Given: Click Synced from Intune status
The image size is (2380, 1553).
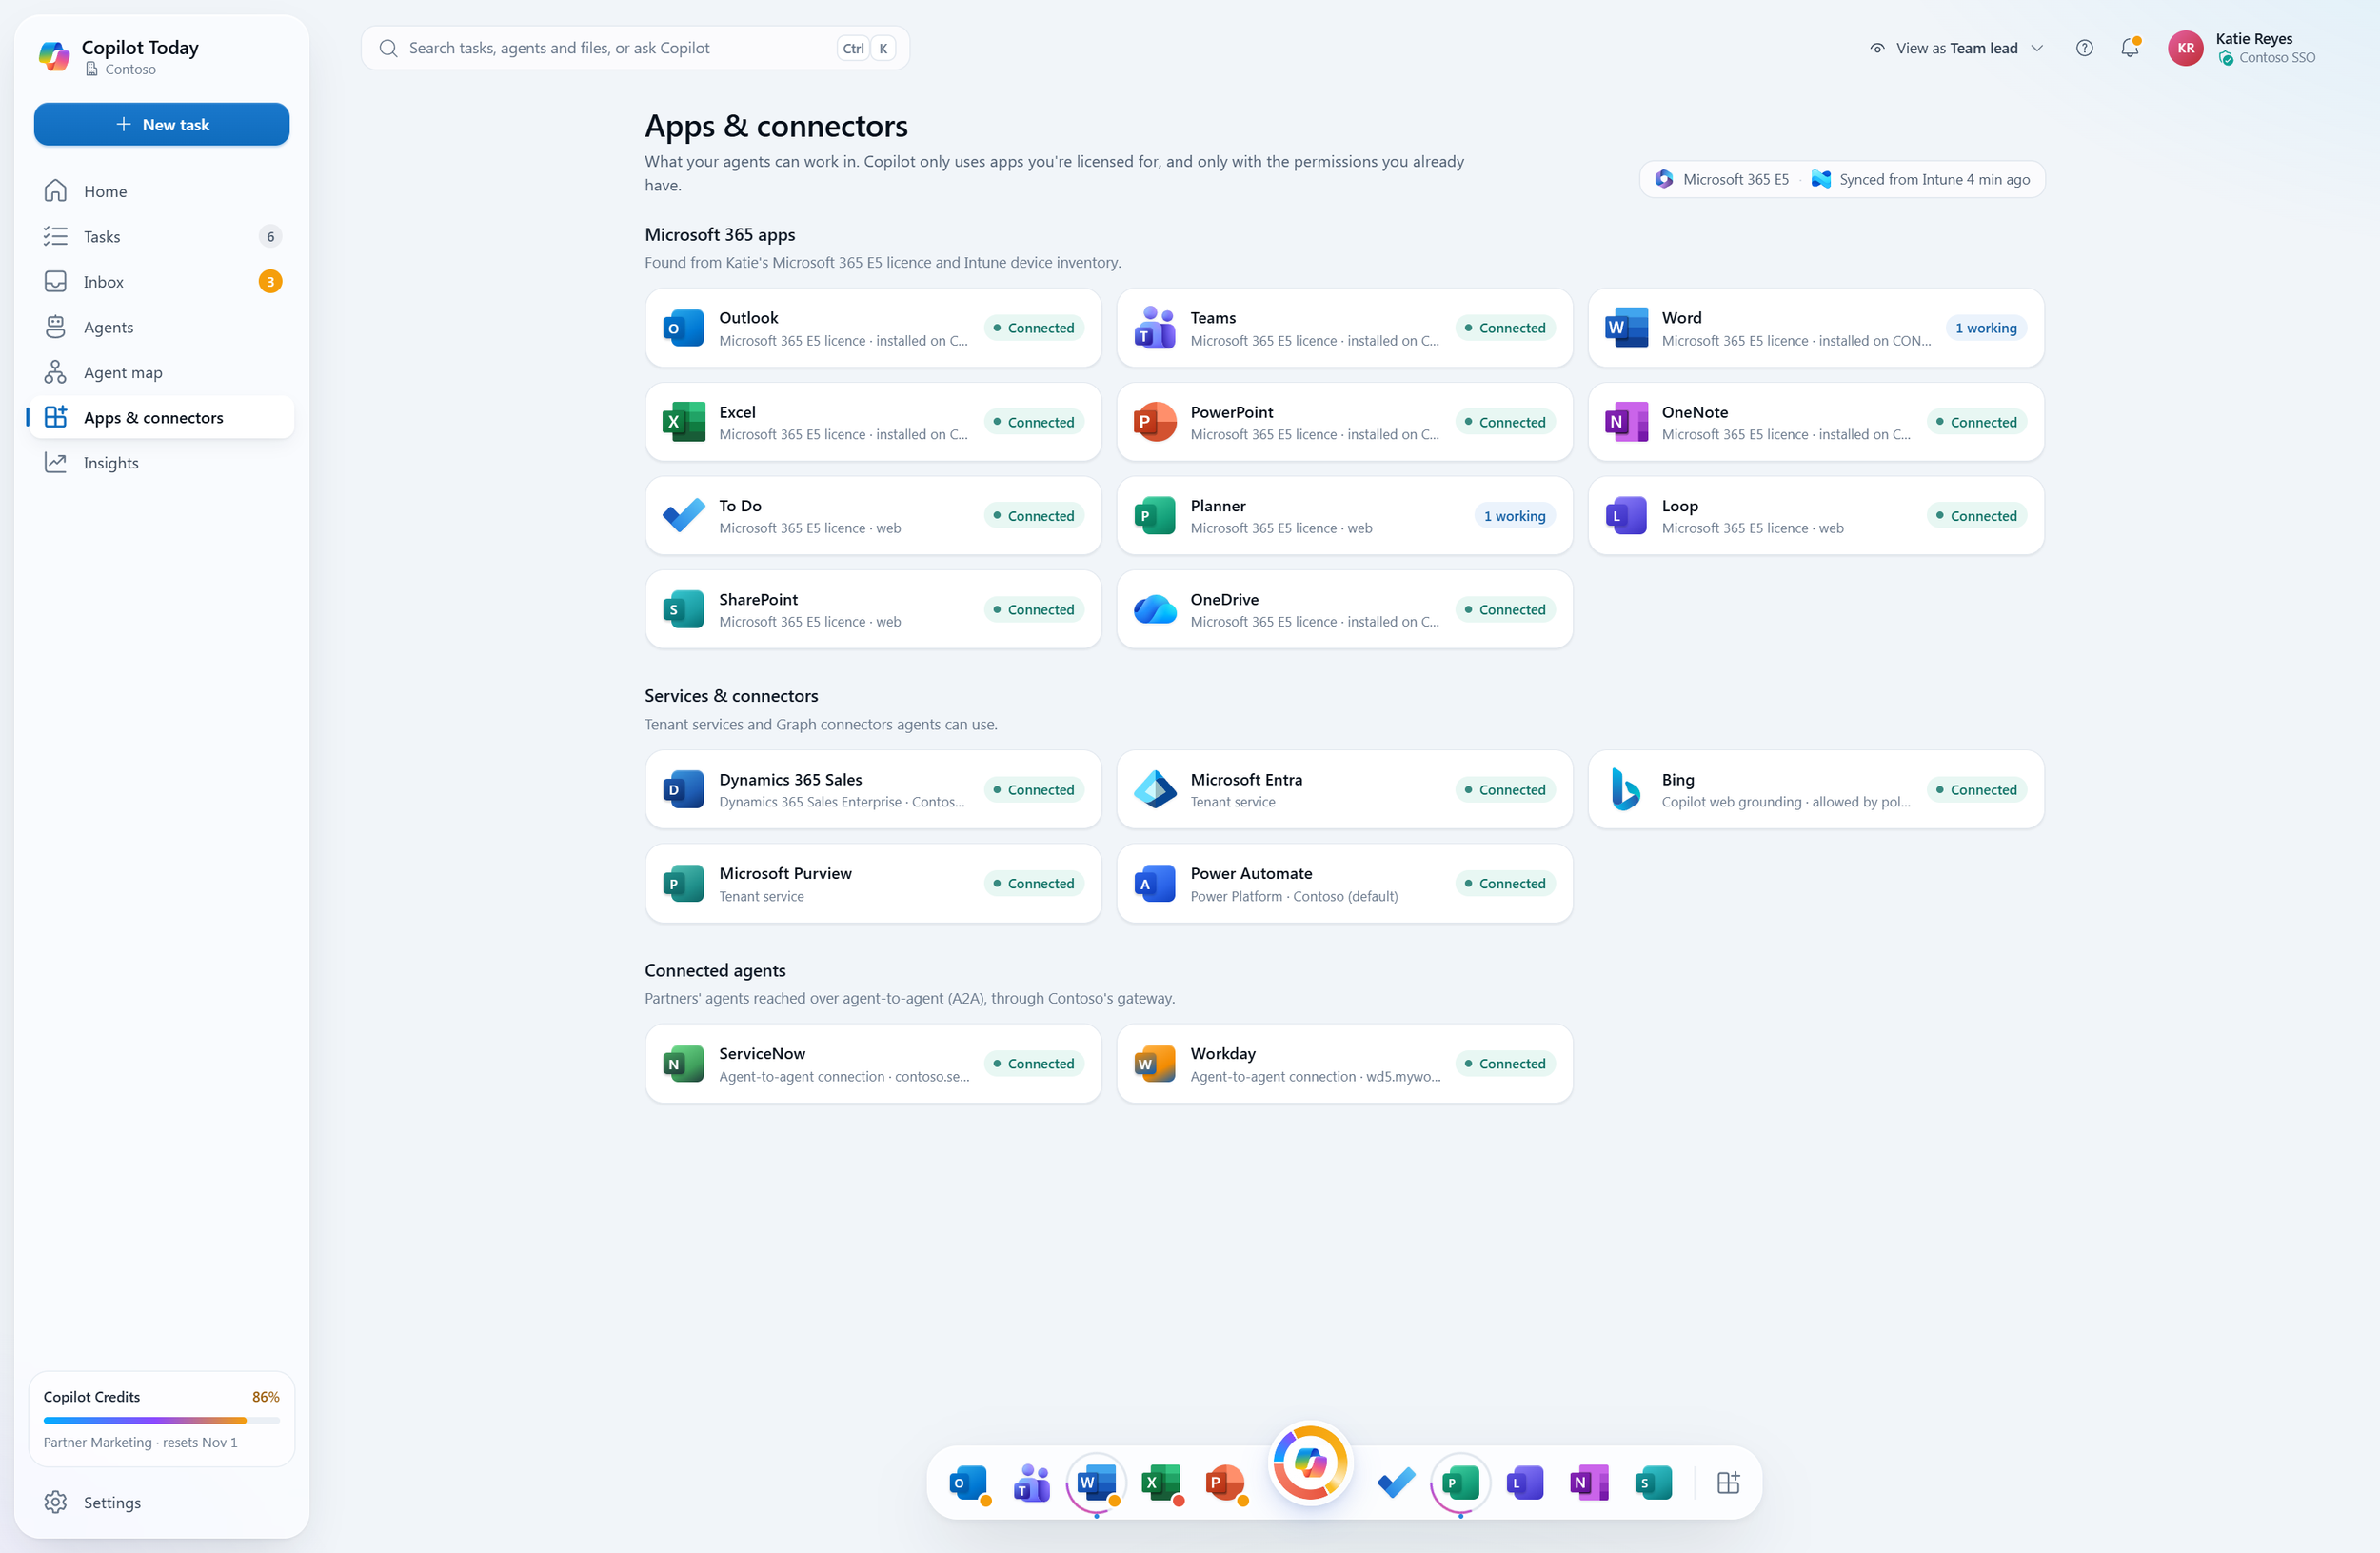Looking at the screenshot, I should point(1920,179).
